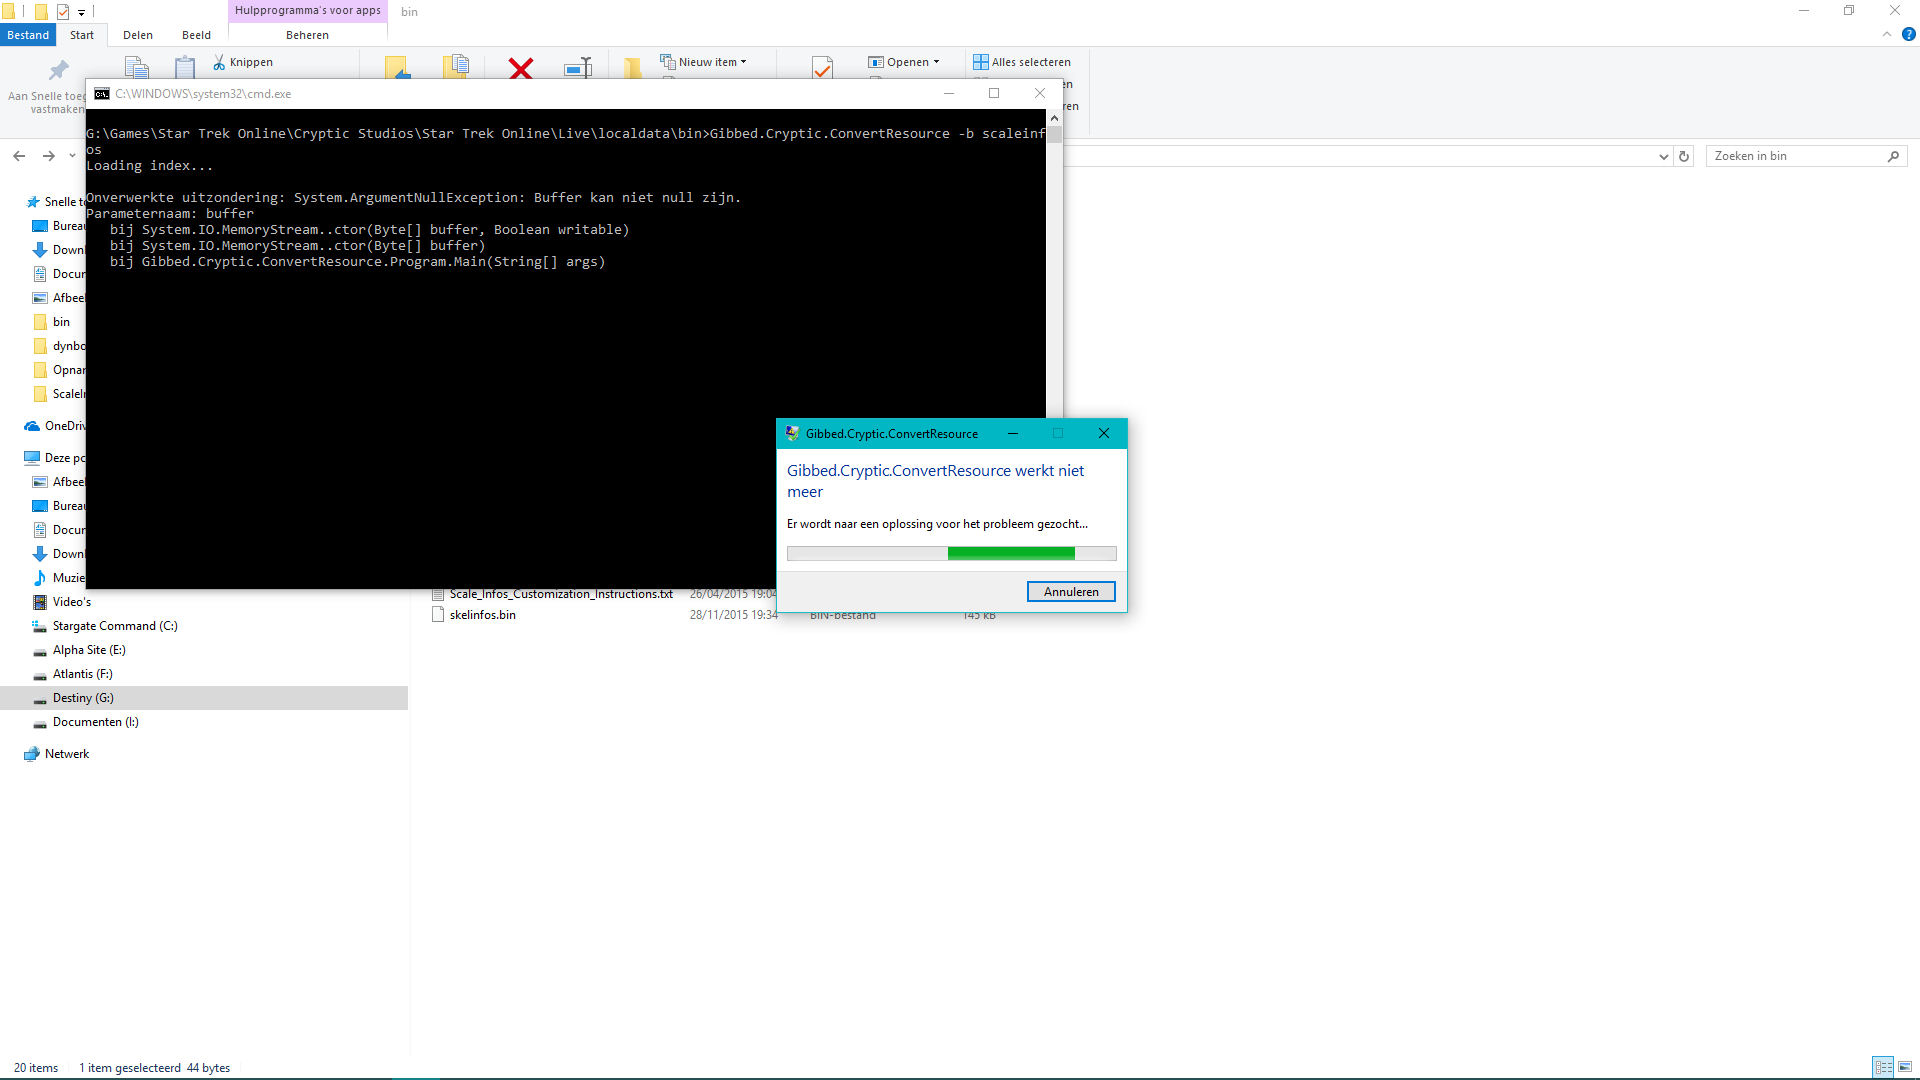1920x1080 pixels.
Task: Select Destiny (G:) drive in sidebar
Action: coord(83,698)
